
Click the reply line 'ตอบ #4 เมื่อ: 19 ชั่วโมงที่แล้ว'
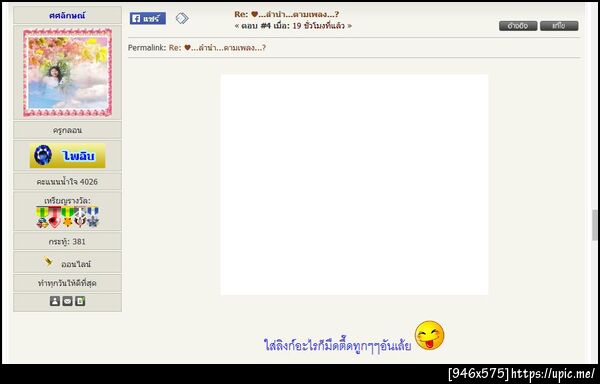[x=293, y=26]
